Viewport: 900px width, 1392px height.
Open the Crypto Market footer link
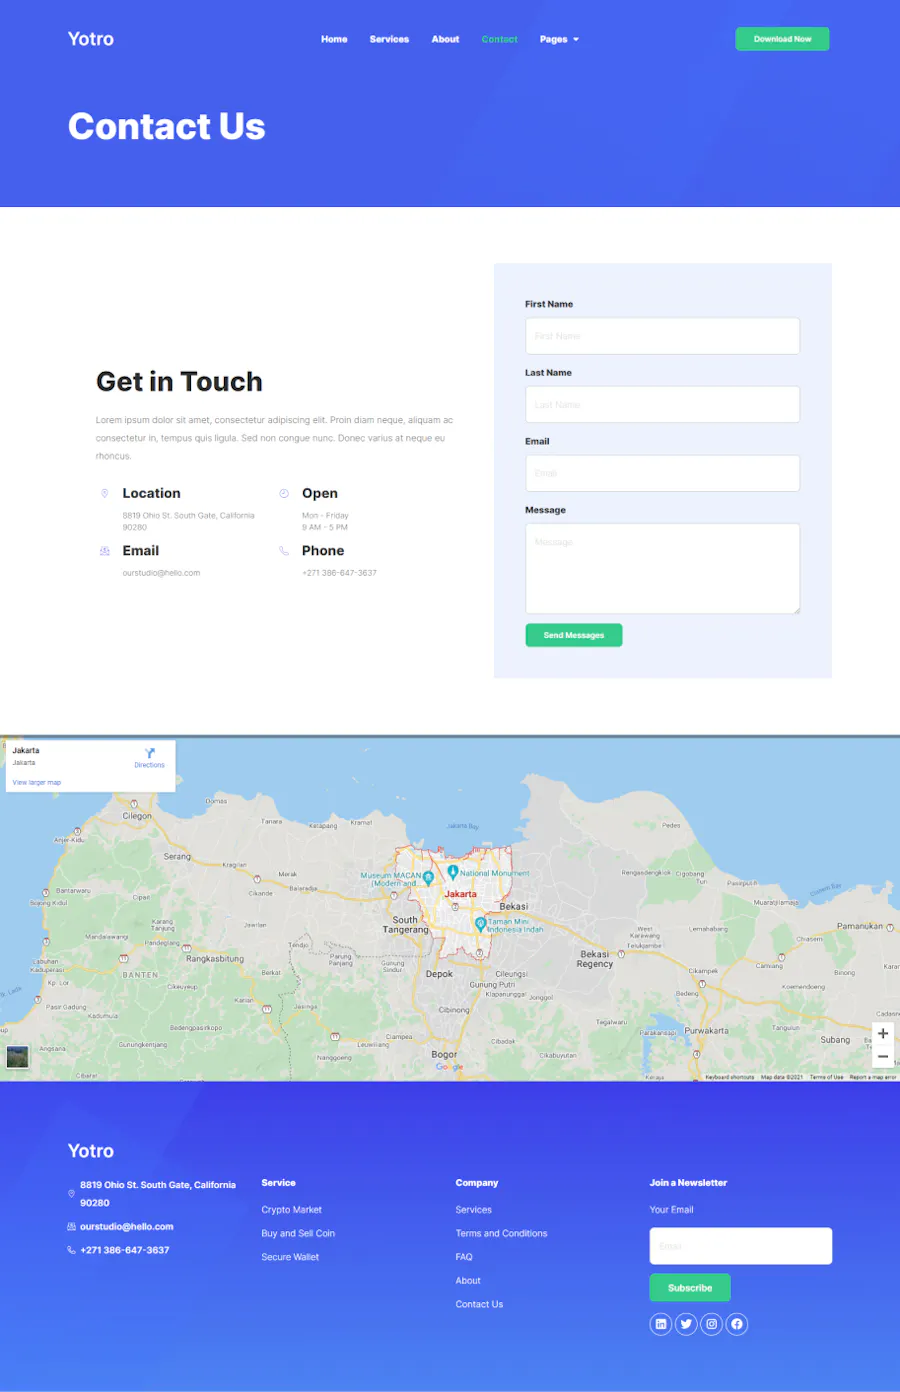[x=292, y=1210]
